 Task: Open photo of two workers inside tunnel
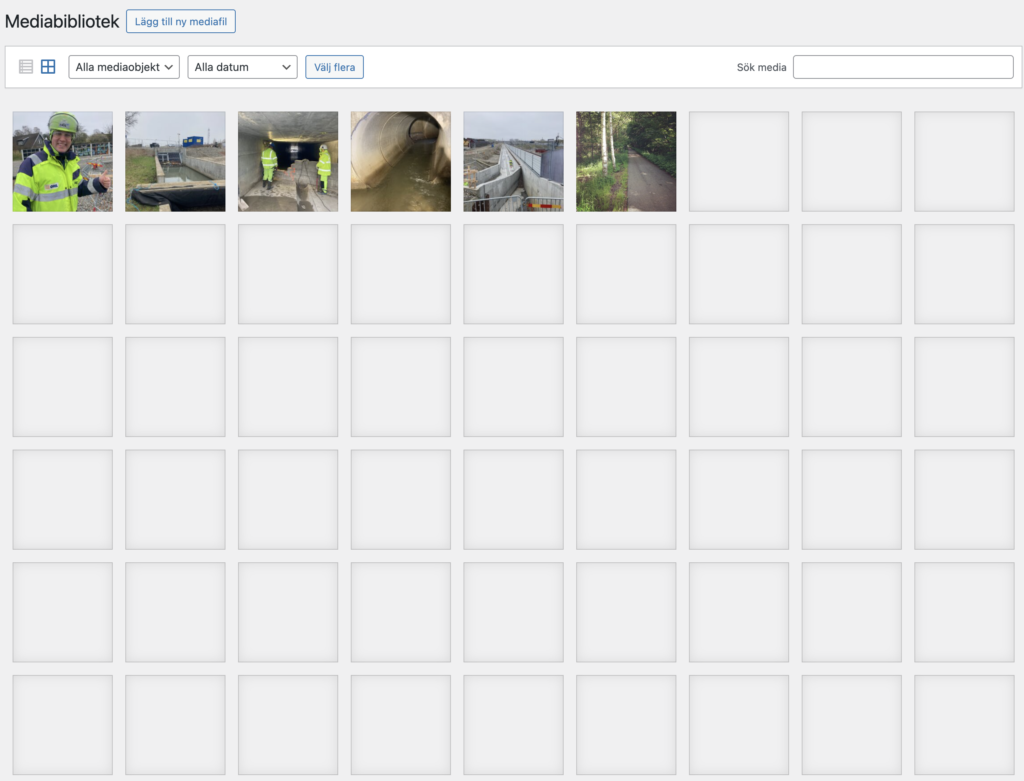tap(288, 162)
